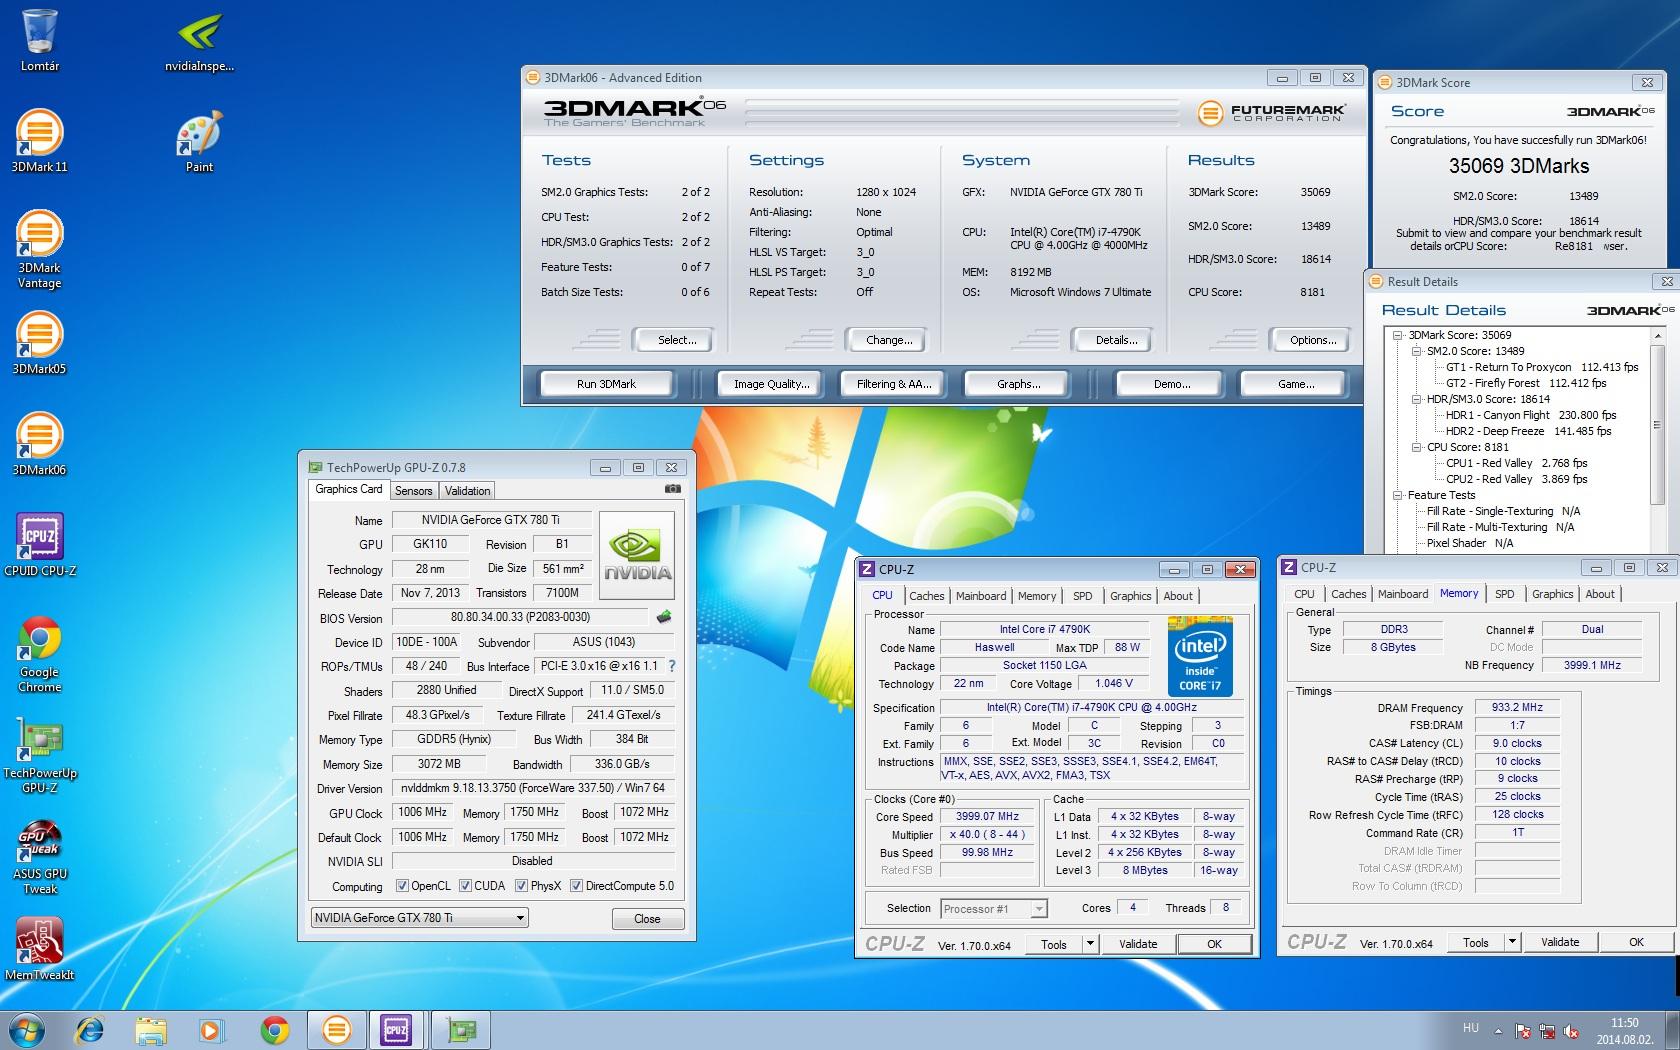Open the SPD tab in the Memory CPU-Z window
The image size is (1680, 1050).
[1505, 594]
